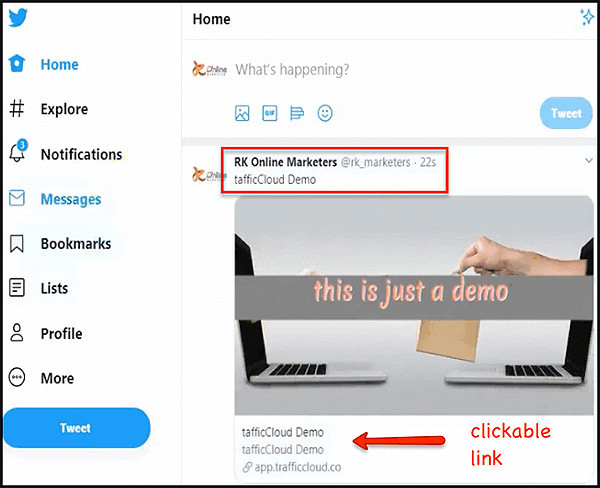
Task: Create a poll using the poll icon
Action: 297,113
